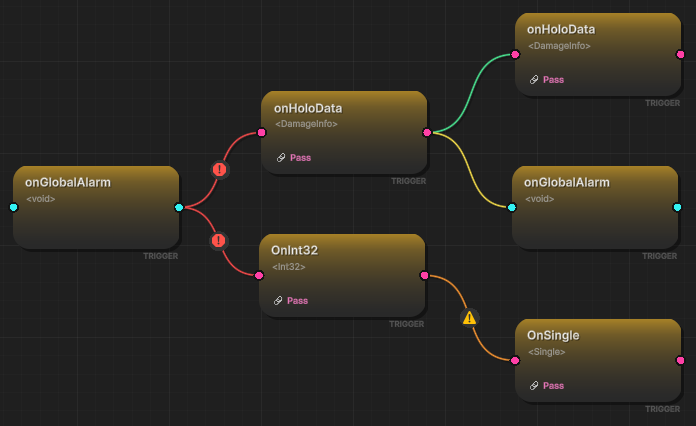The width and height of the screenshot is (696, 426).
Task: Click the cyan input port of the right onGlobalAlarm node
Action: coord(512,208)
